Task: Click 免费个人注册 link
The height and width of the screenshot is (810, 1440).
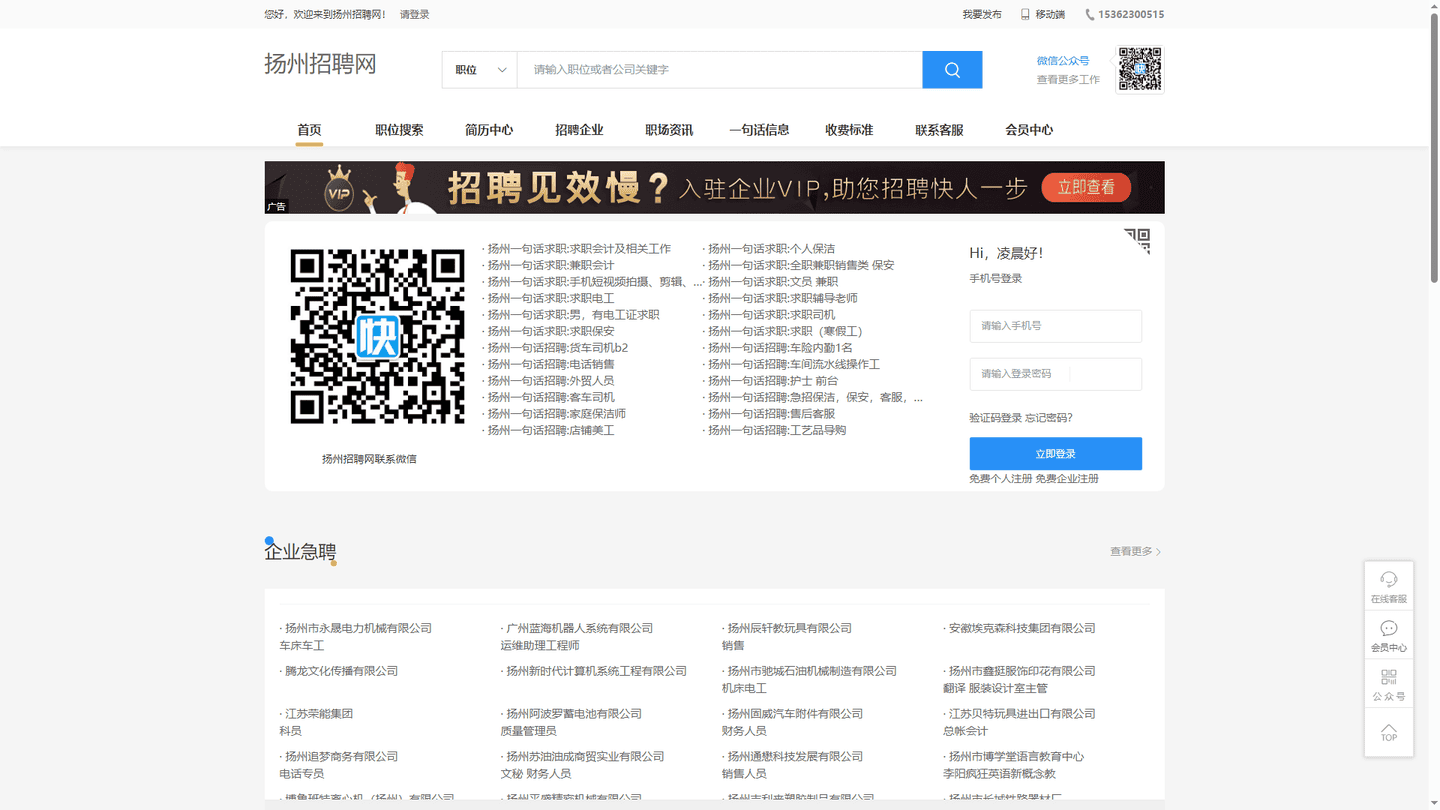Action: (1000, 479)
